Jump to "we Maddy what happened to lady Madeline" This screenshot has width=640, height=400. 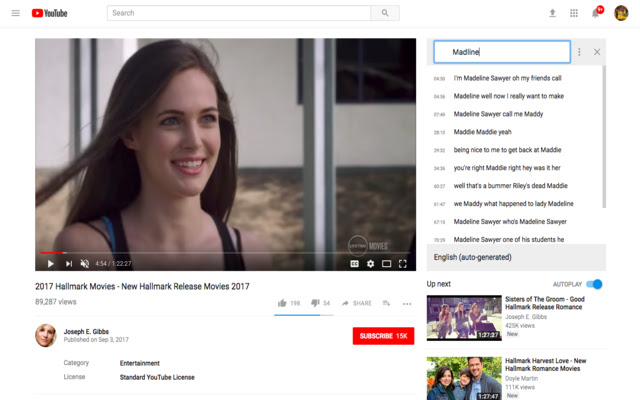[513, 204]
